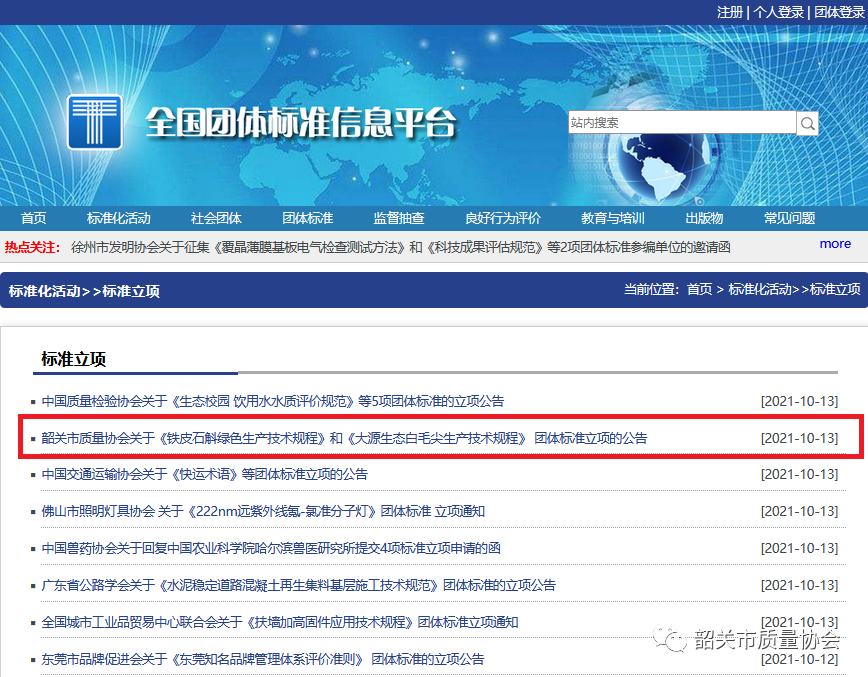
Task: Open the 徐州市发明协会 hot-topic announcement
Action: click(x=401, y=247)
